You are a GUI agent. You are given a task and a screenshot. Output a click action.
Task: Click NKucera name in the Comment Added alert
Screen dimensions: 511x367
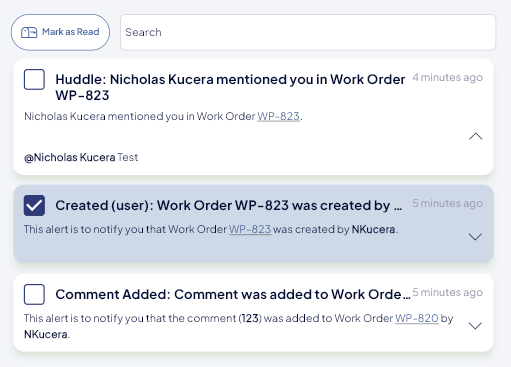[46, 334]
